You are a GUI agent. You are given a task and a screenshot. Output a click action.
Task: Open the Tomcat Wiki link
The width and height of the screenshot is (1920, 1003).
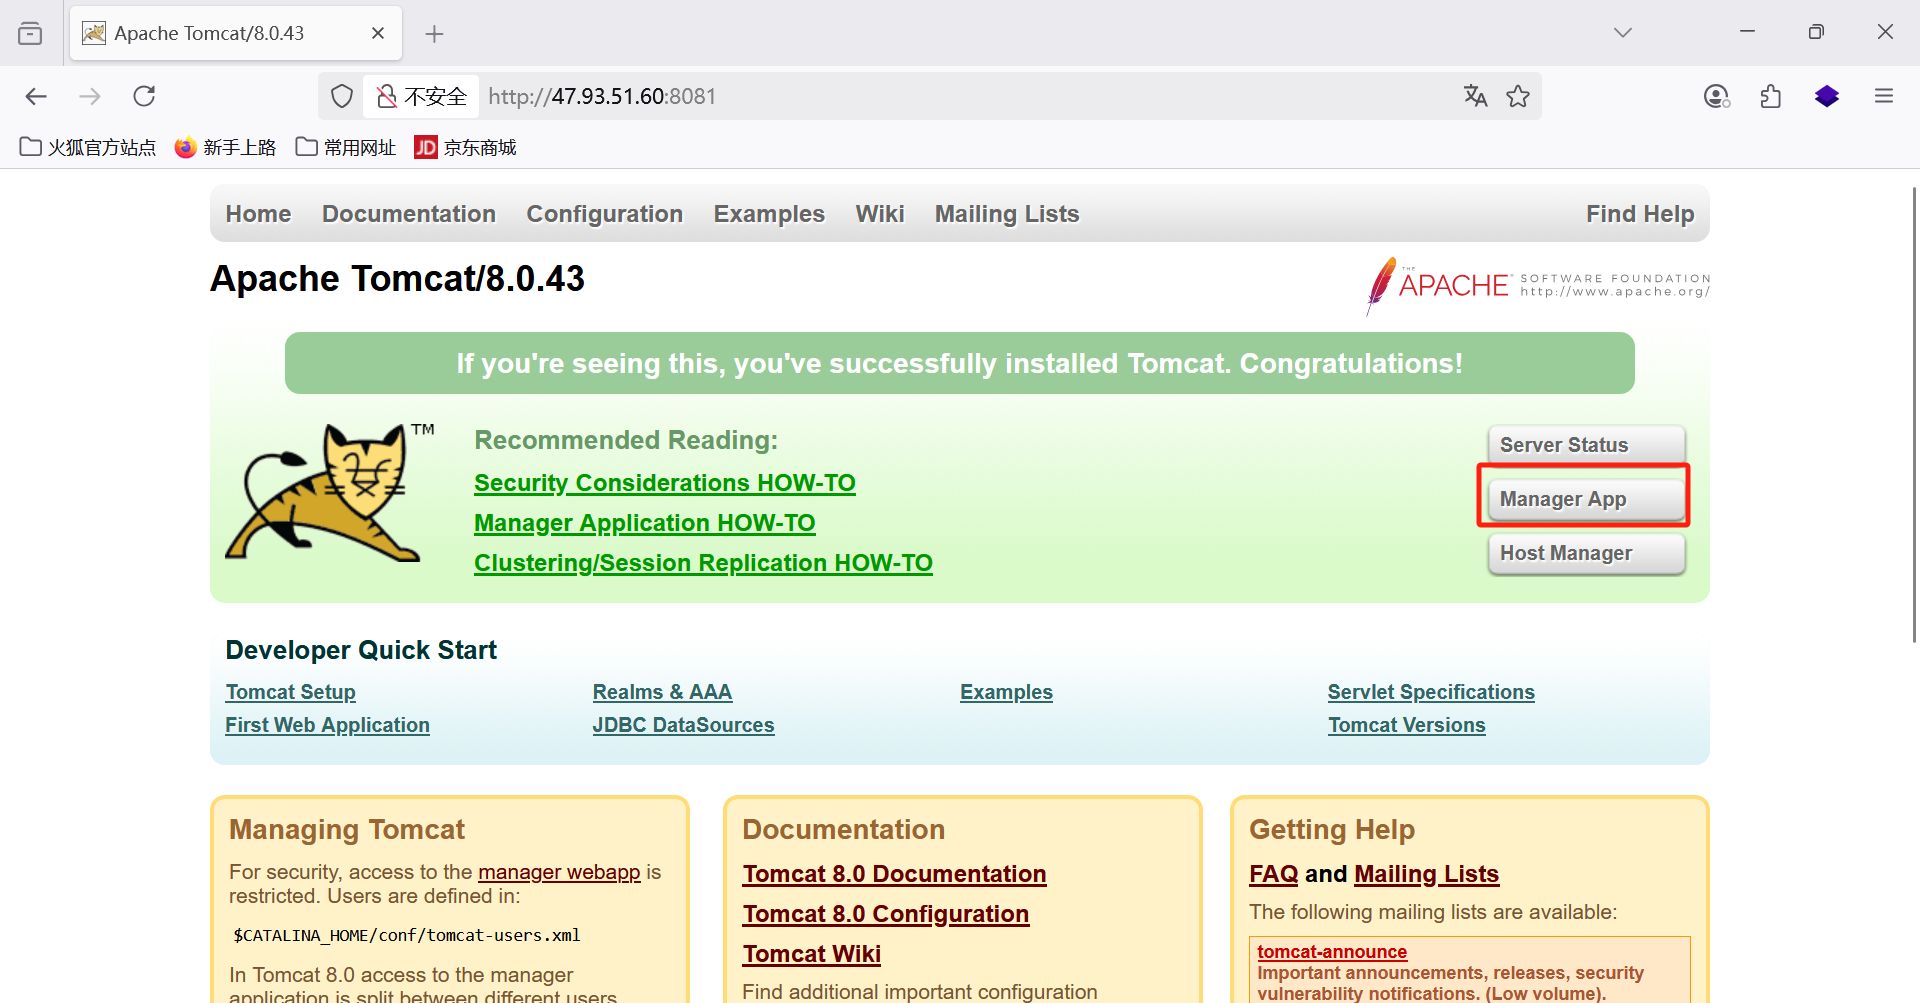(811, 954)
